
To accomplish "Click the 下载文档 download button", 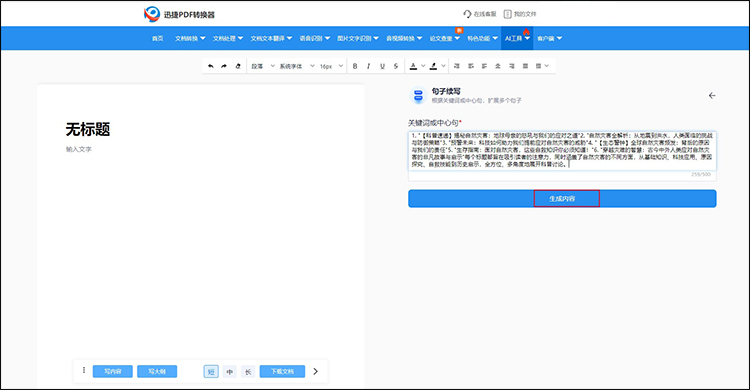I will tap(282, 371).
